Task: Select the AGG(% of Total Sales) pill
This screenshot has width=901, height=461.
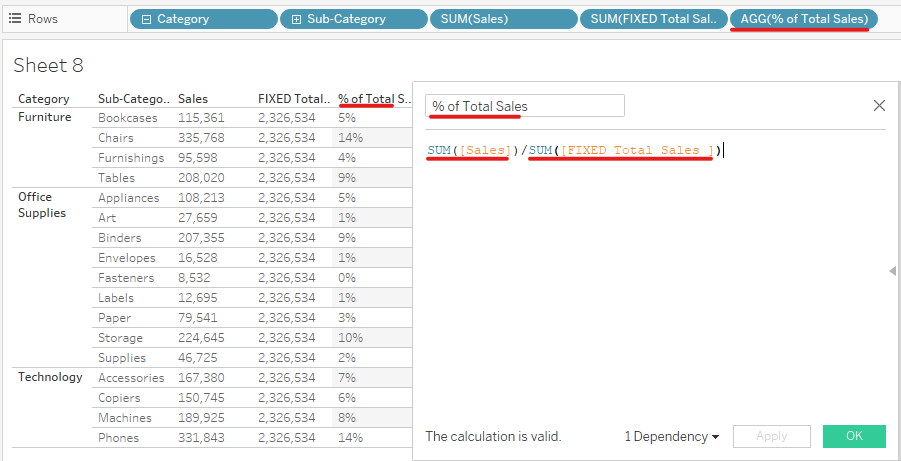Action: tap(804, 19)
